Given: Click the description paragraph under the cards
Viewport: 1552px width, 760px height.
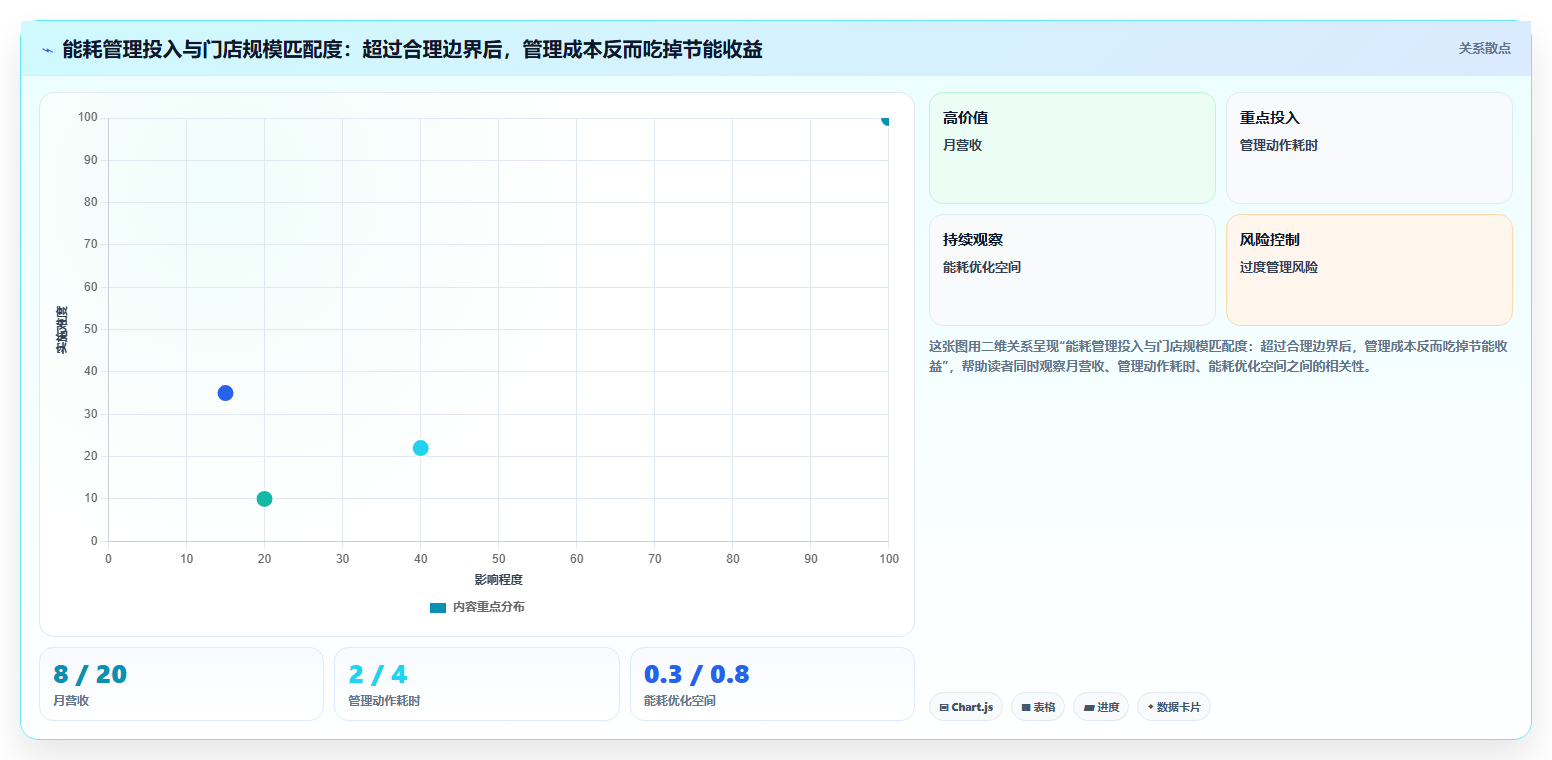Looking at the screenshot, I should (x=1219, y=356).
